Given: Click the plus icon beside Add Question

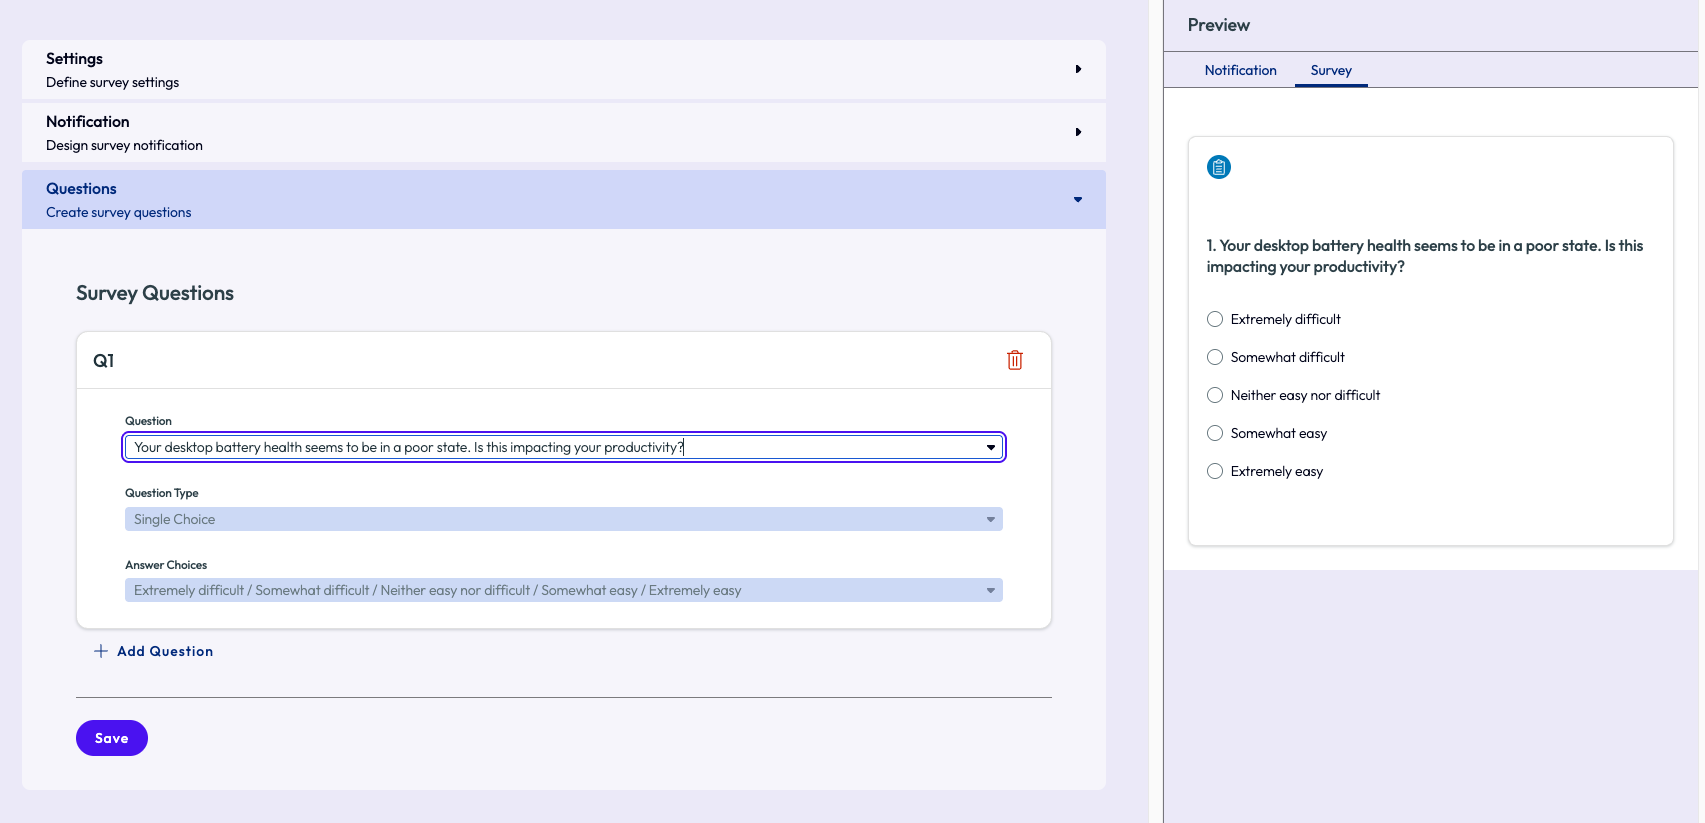Looking at the screenshot, I should 101,651.
